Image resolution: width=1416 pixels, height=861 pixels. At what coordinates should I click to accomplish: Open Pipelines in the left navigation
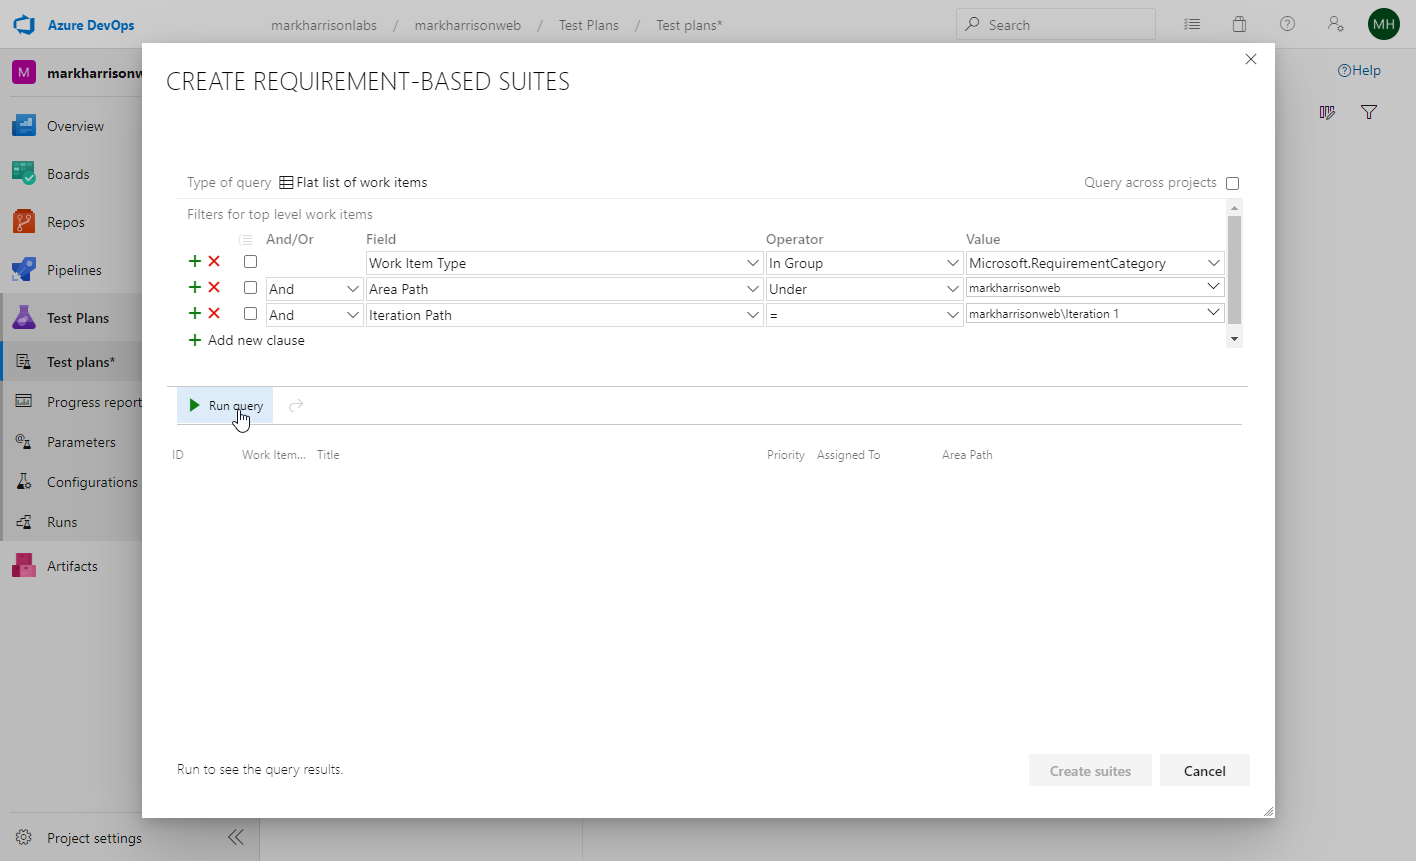(74, 270)
